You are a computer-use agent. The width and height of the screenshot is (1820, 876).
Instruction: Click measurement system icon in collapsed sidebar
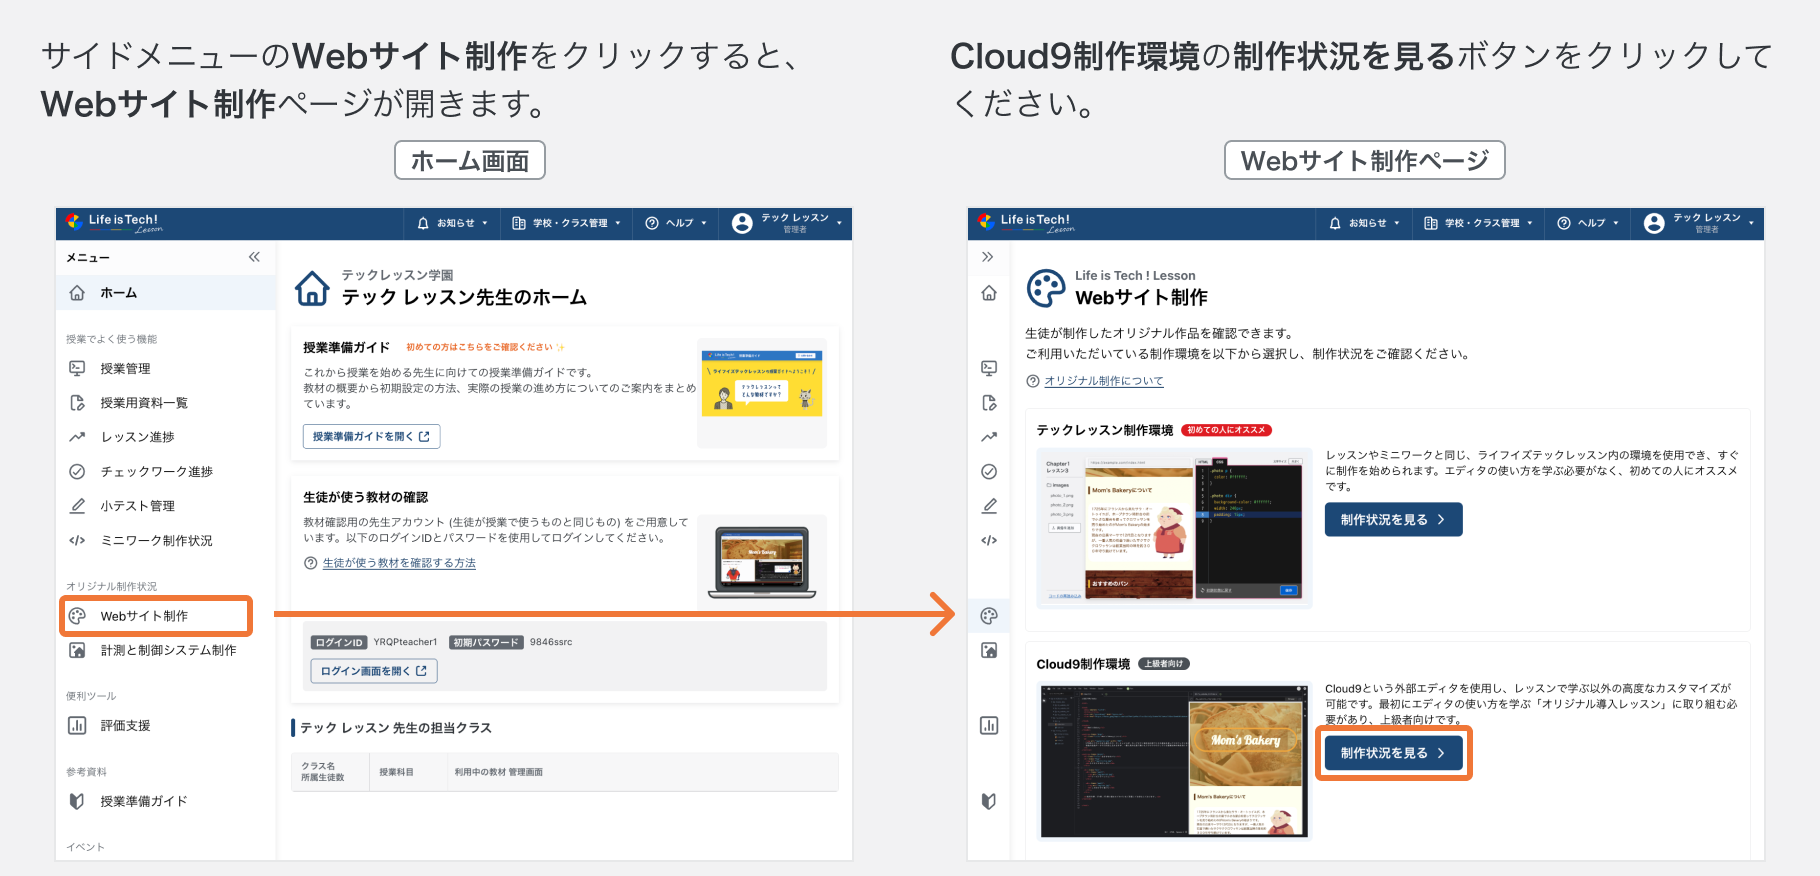989,650
